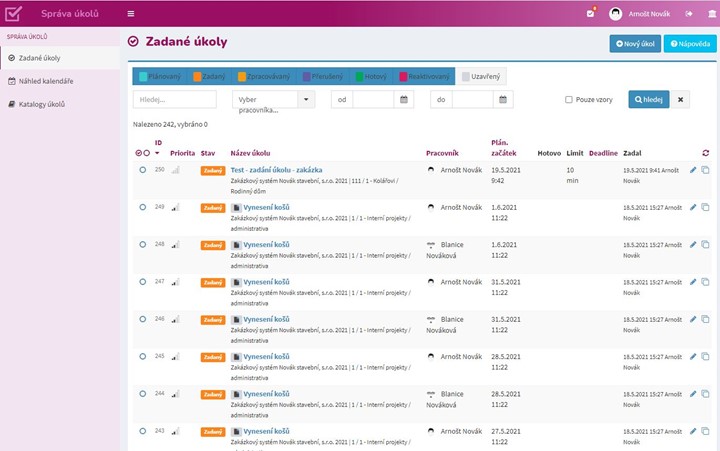Click document icon before task 248 name
This screenshot has width=720, height=451.
pyautogui.click(x=236, y=245)
